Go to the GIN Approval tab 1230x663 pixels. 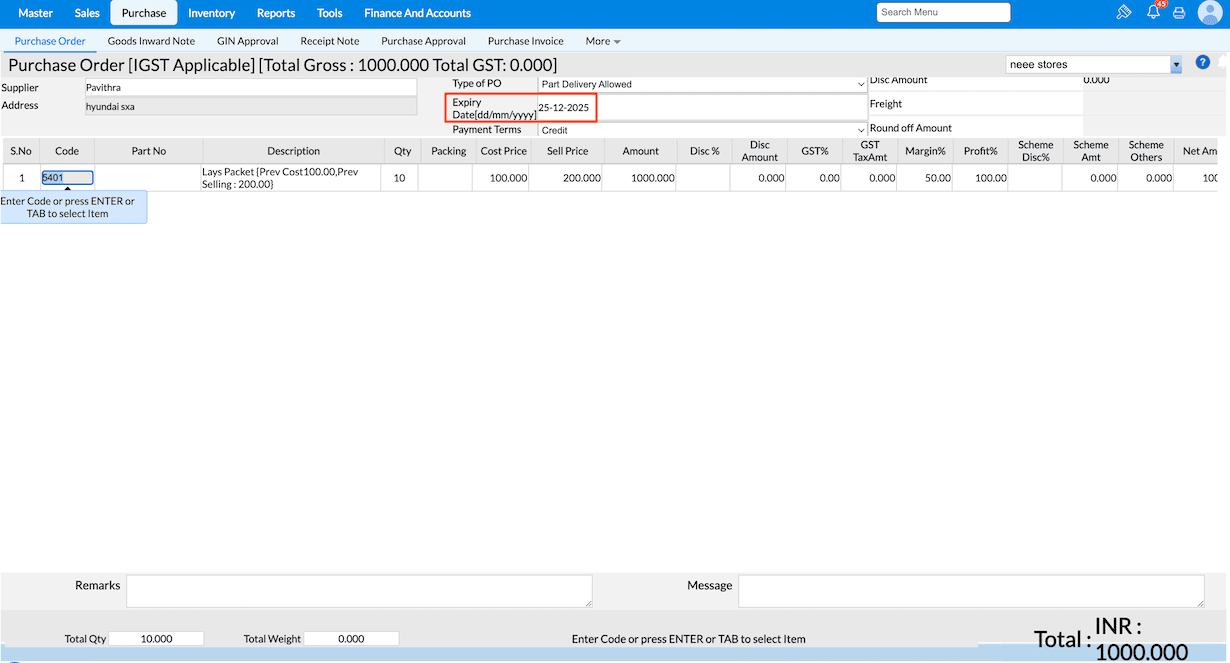tap(247, 41)
